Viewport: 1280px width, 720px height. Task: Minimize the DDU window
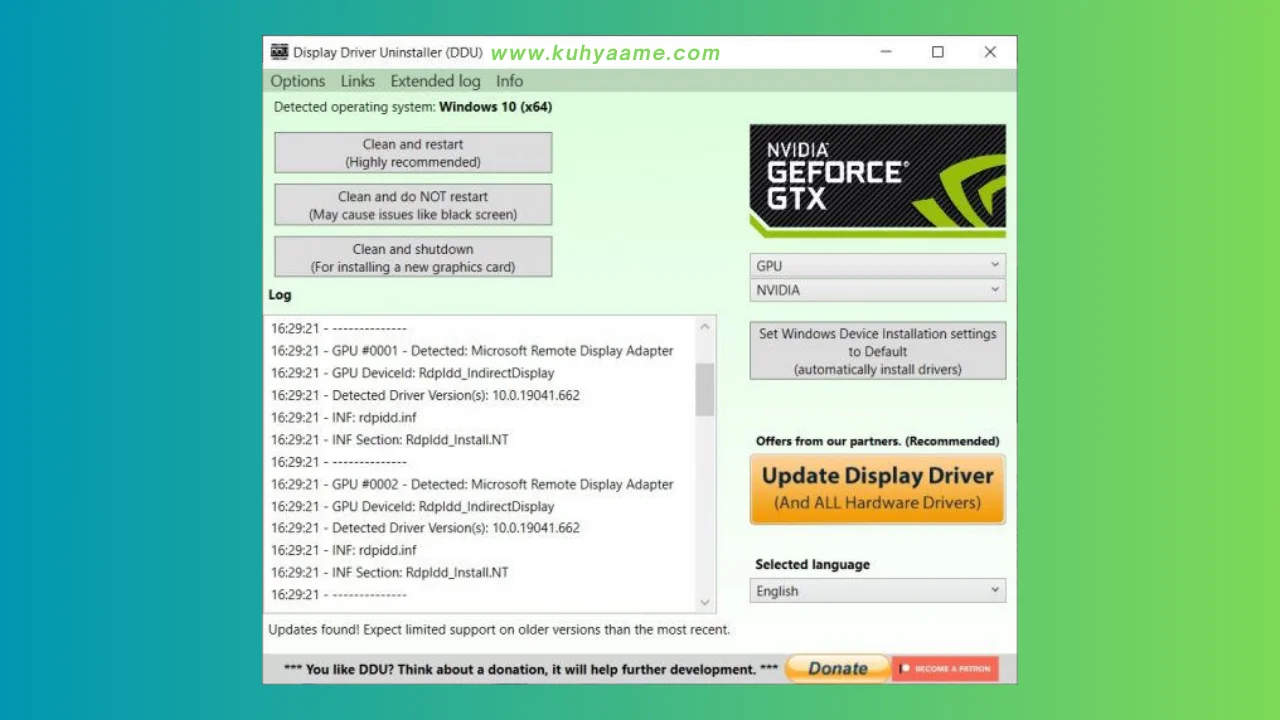tap(886, 52)
